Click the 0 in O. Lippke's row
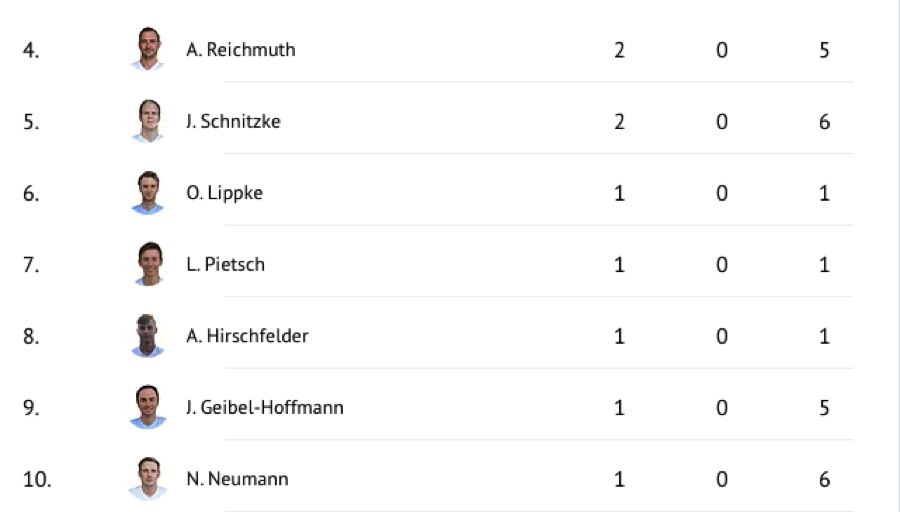Image resolution: width=900 pixels, height=512 pixels. click(722, 193)
